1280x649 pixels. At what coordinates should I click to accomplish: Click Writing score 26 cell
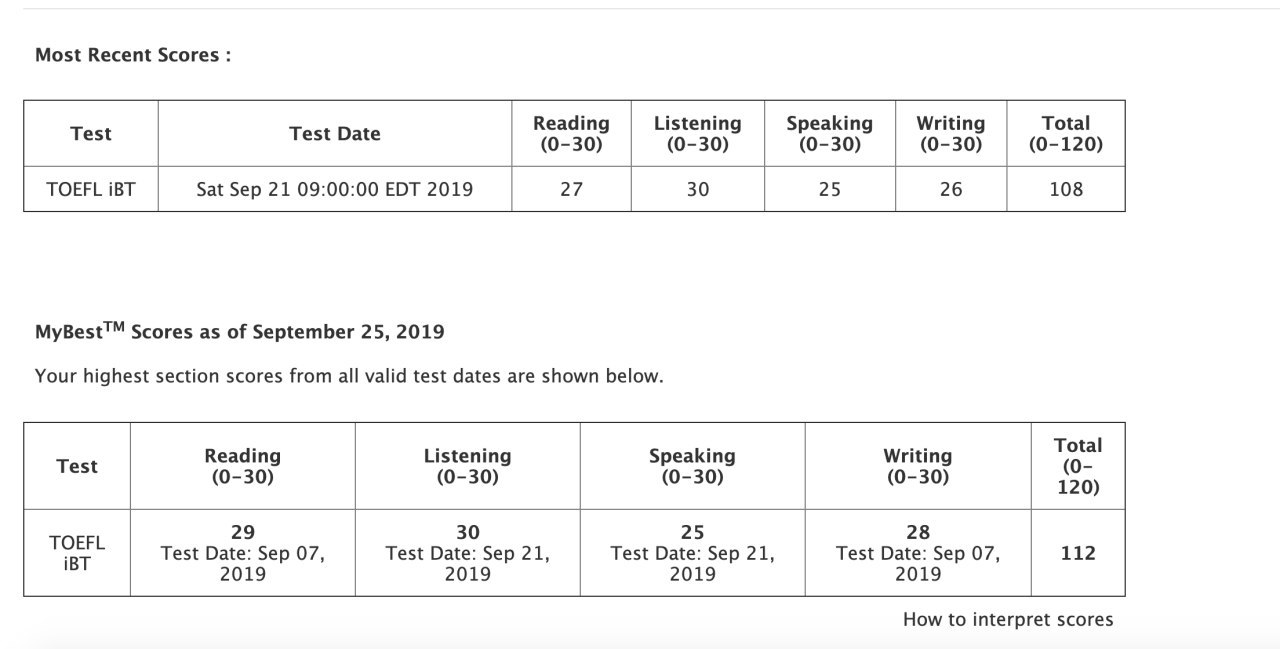(x=951, y=189)
